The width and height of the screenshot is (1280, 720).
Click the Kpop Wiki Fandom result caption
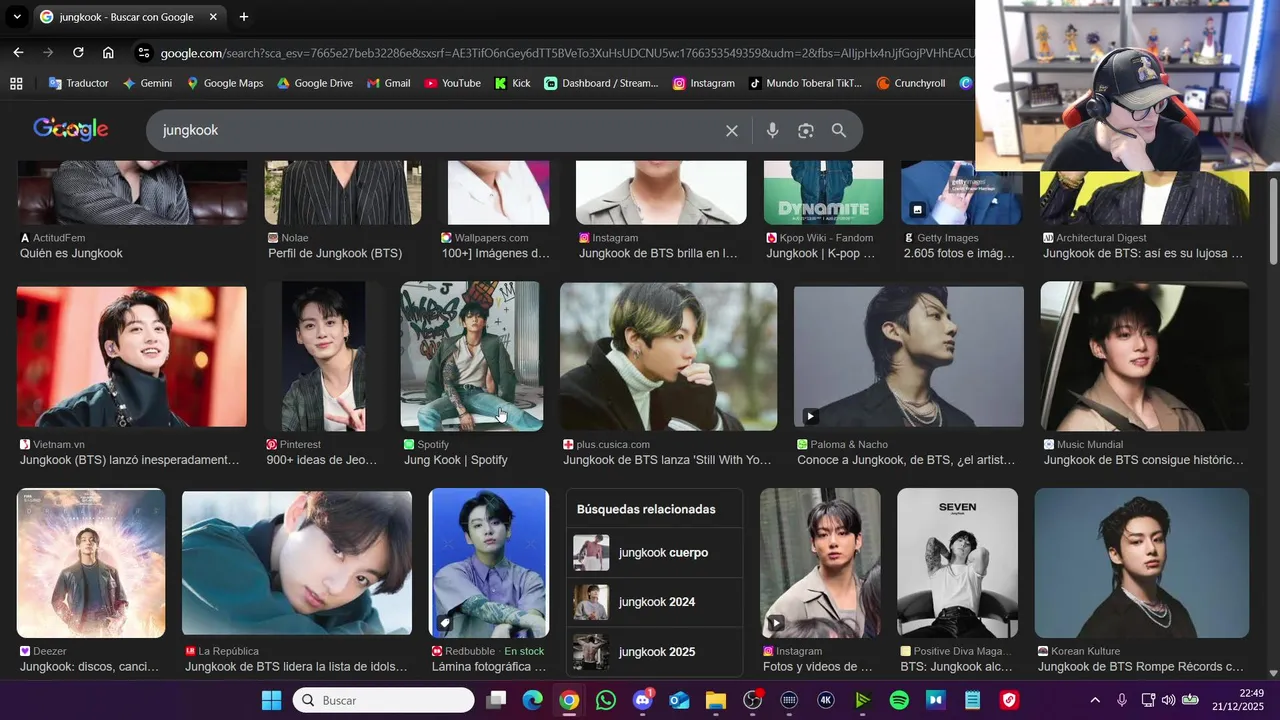[x=821, y=254]
